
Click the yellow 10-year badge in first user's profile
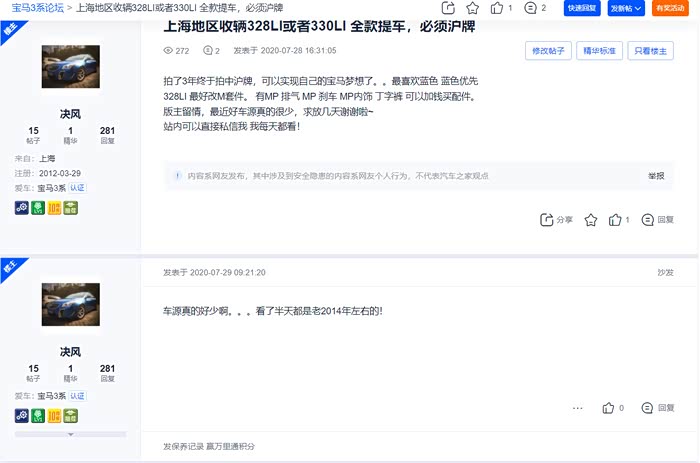coord(54,208)
